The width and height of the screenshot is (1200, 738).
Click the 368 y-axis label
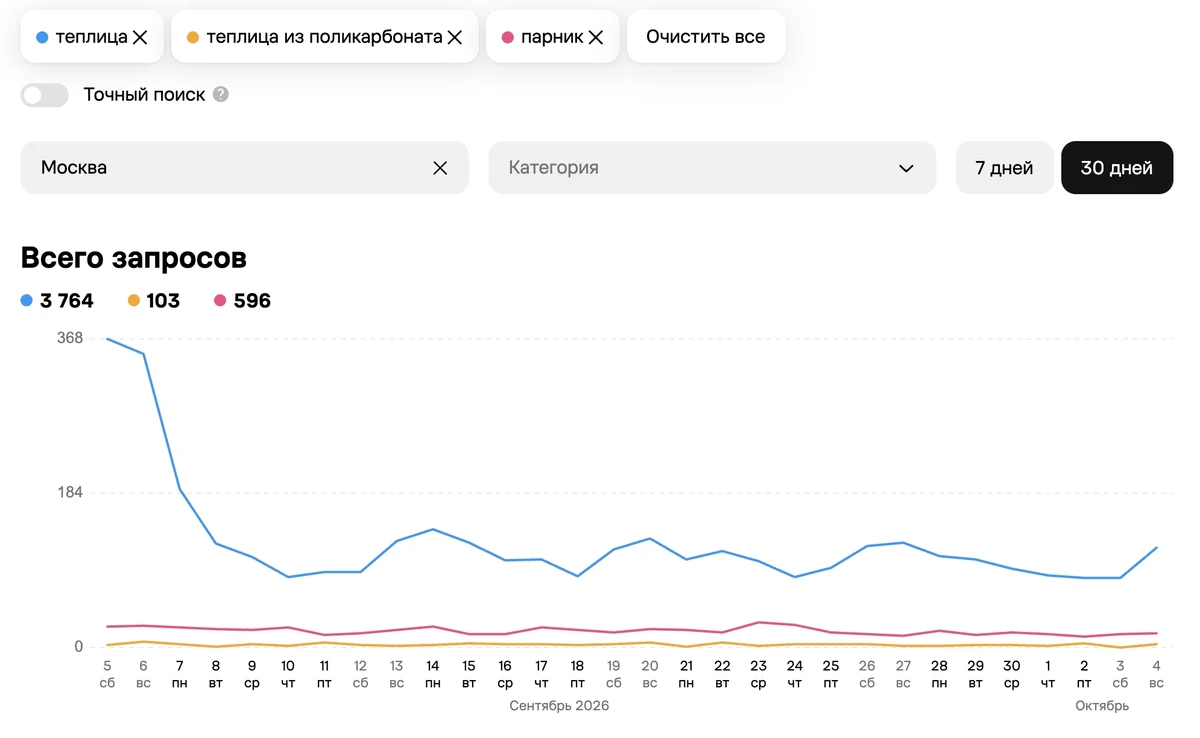click(70, 338)
